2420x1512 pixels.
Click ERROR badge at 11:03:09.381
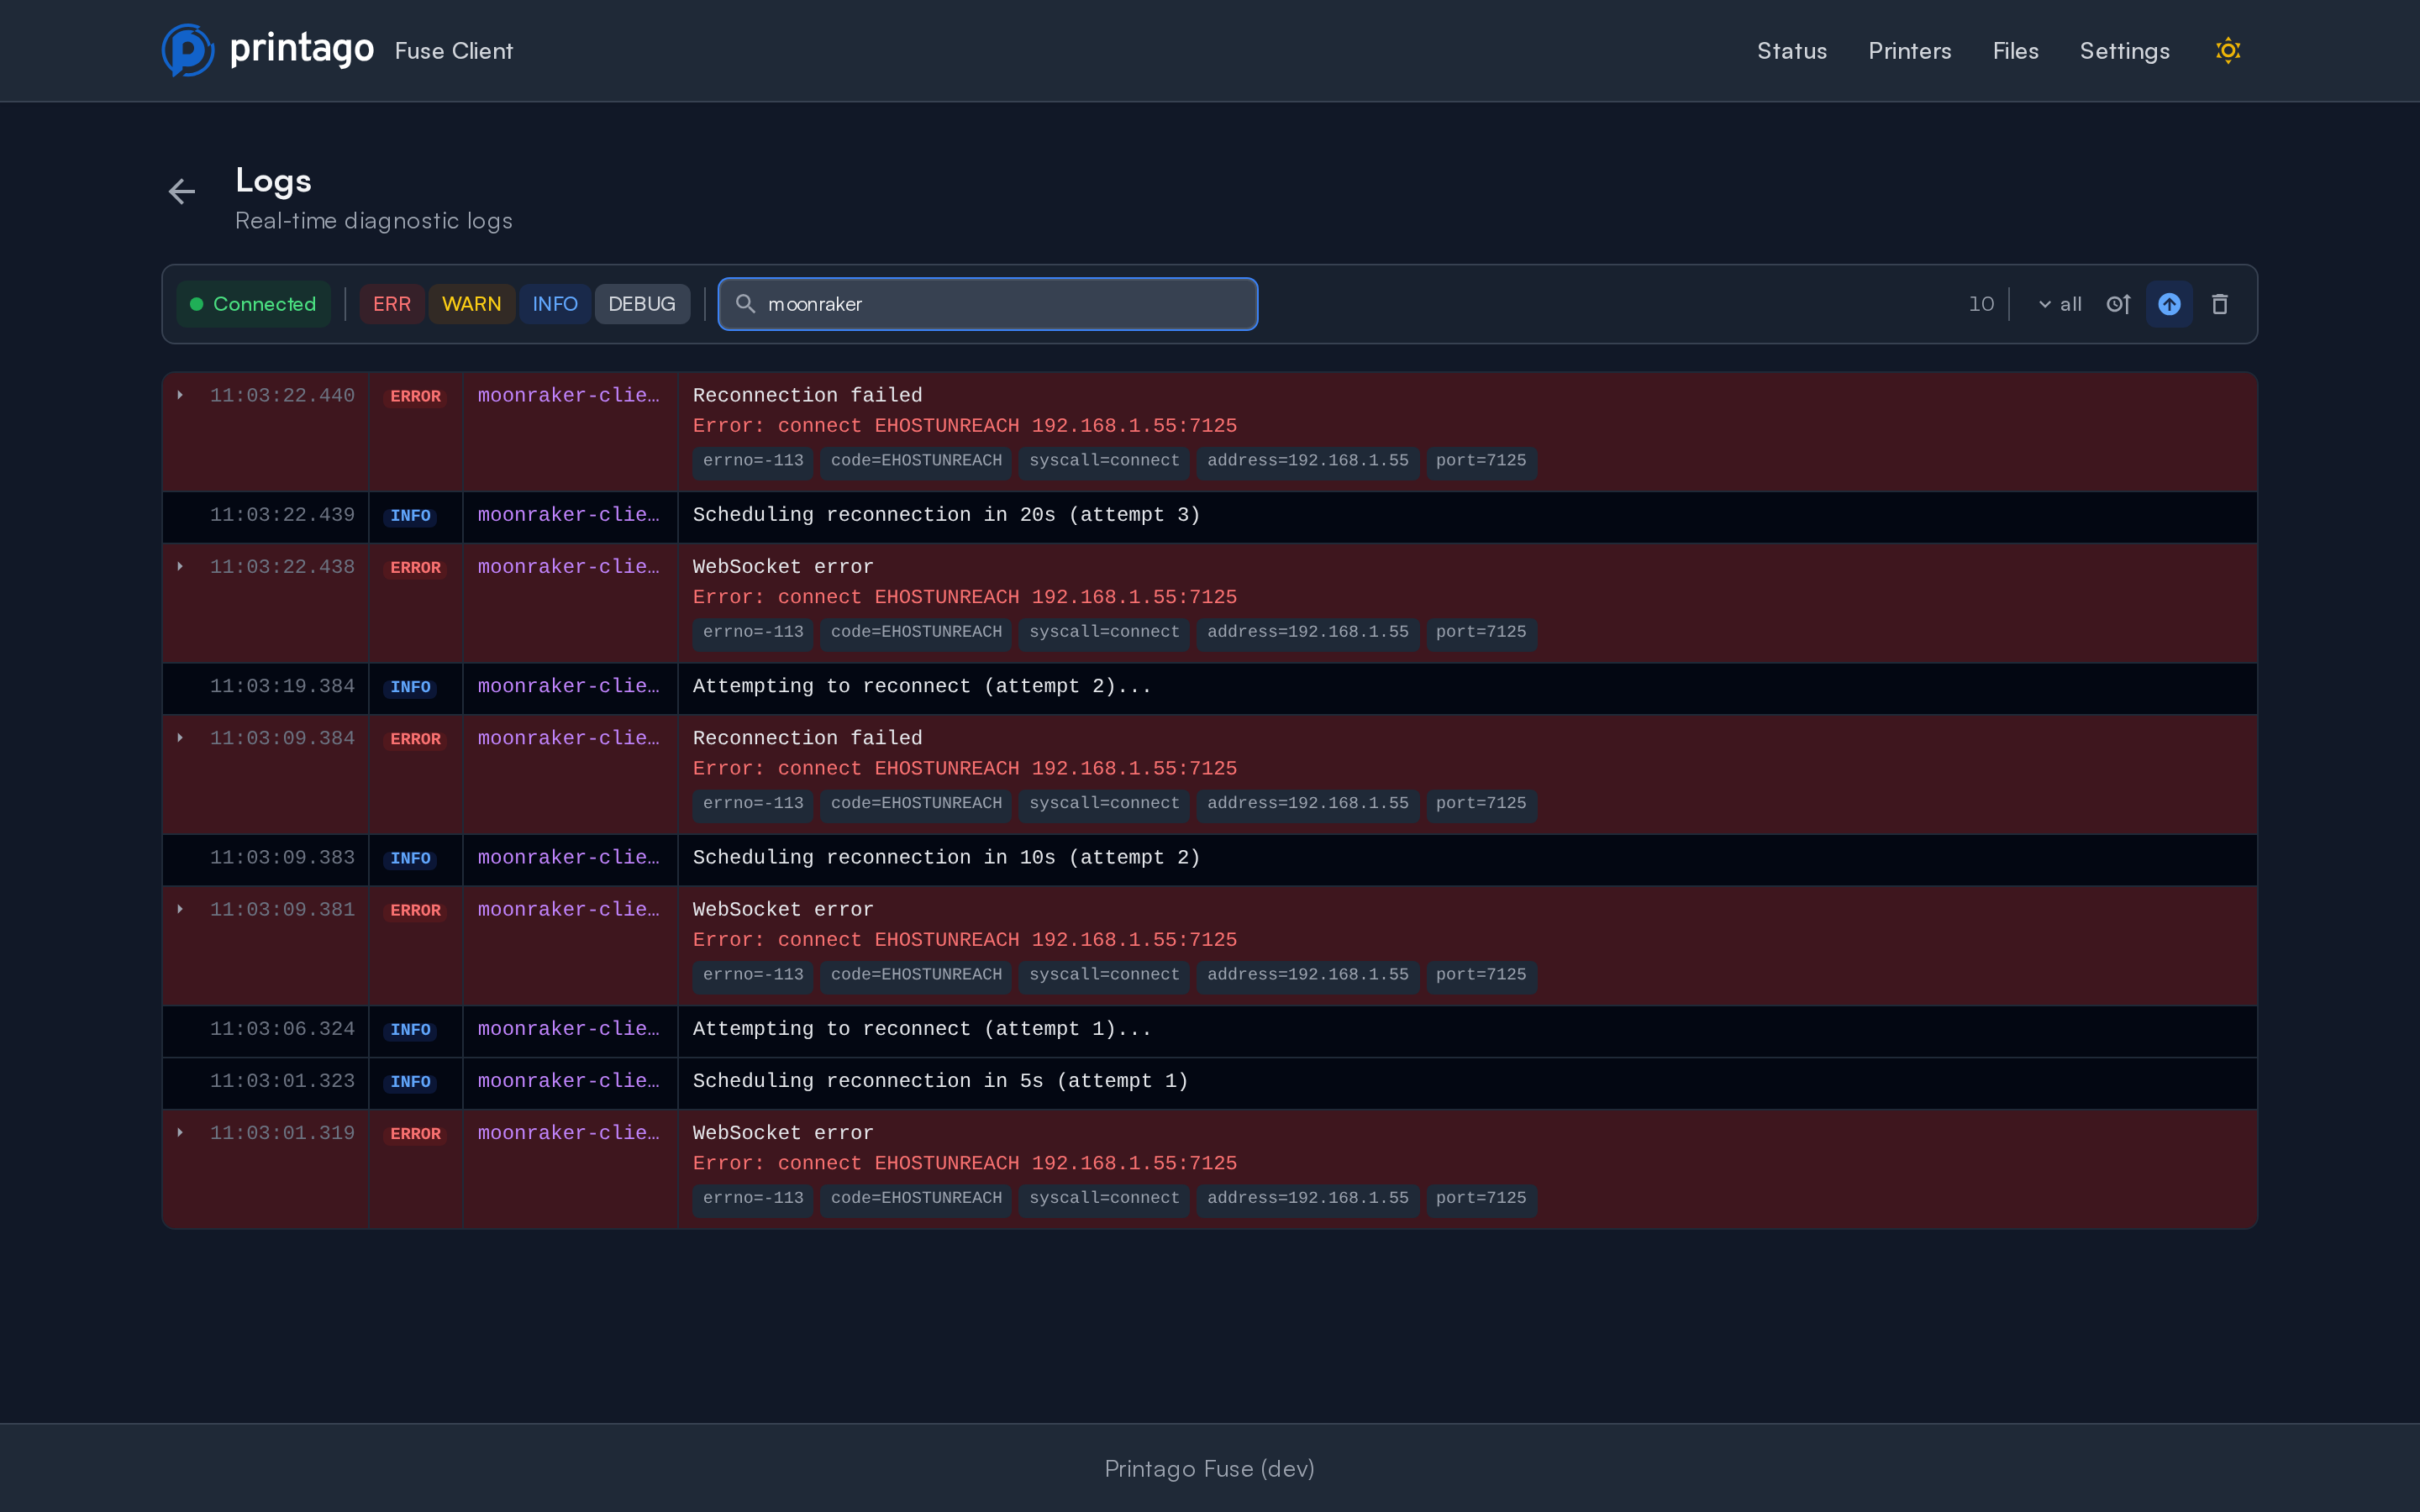coord(415,911)
